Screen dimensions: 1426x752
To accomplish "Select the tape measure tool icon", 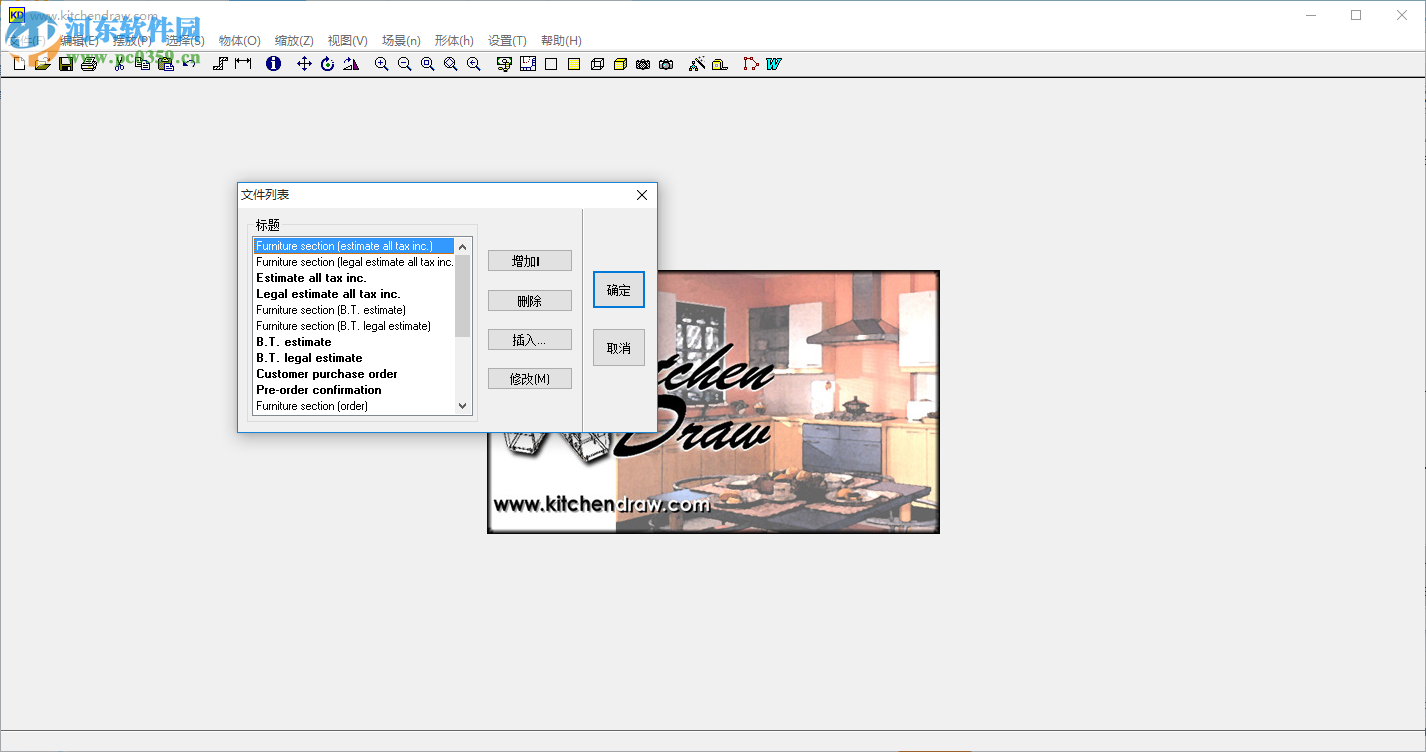I will point(720,64).
